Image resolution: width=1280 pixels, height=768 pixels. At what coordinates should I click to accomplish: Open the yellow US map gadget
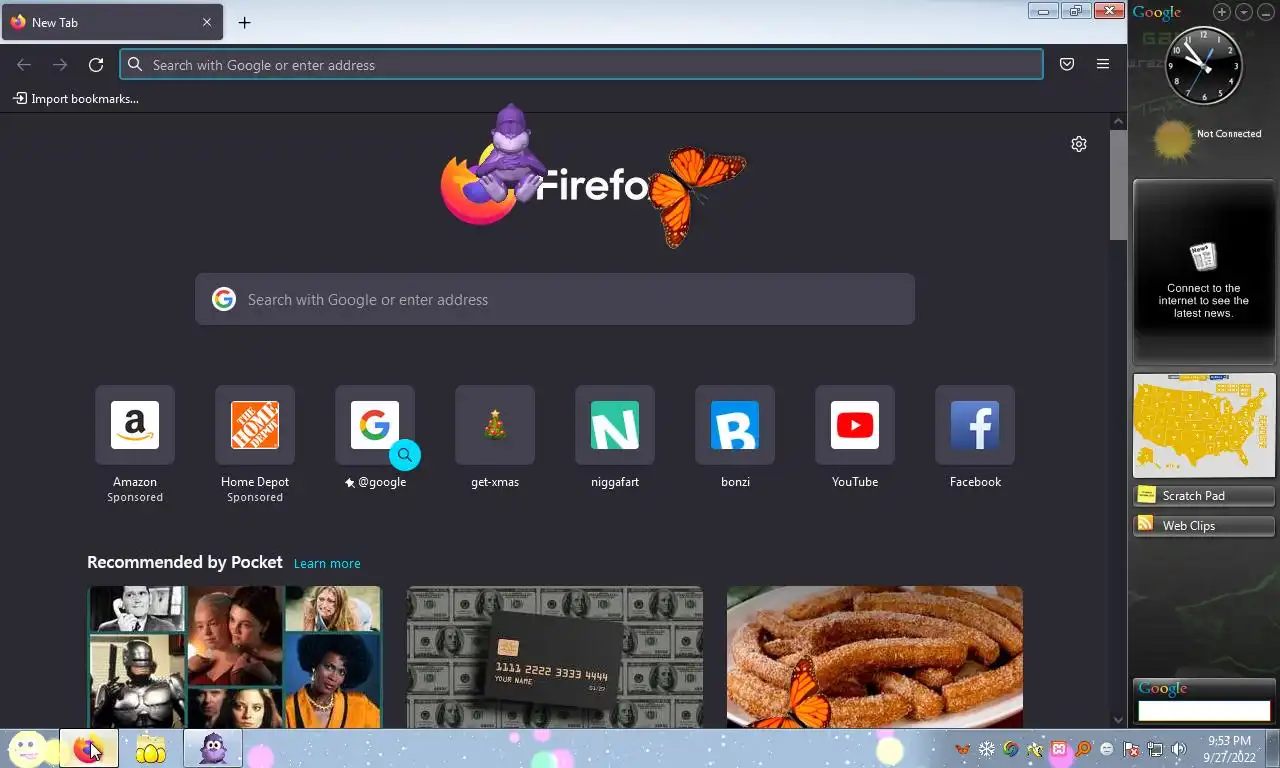click(x=1204, y=425)
